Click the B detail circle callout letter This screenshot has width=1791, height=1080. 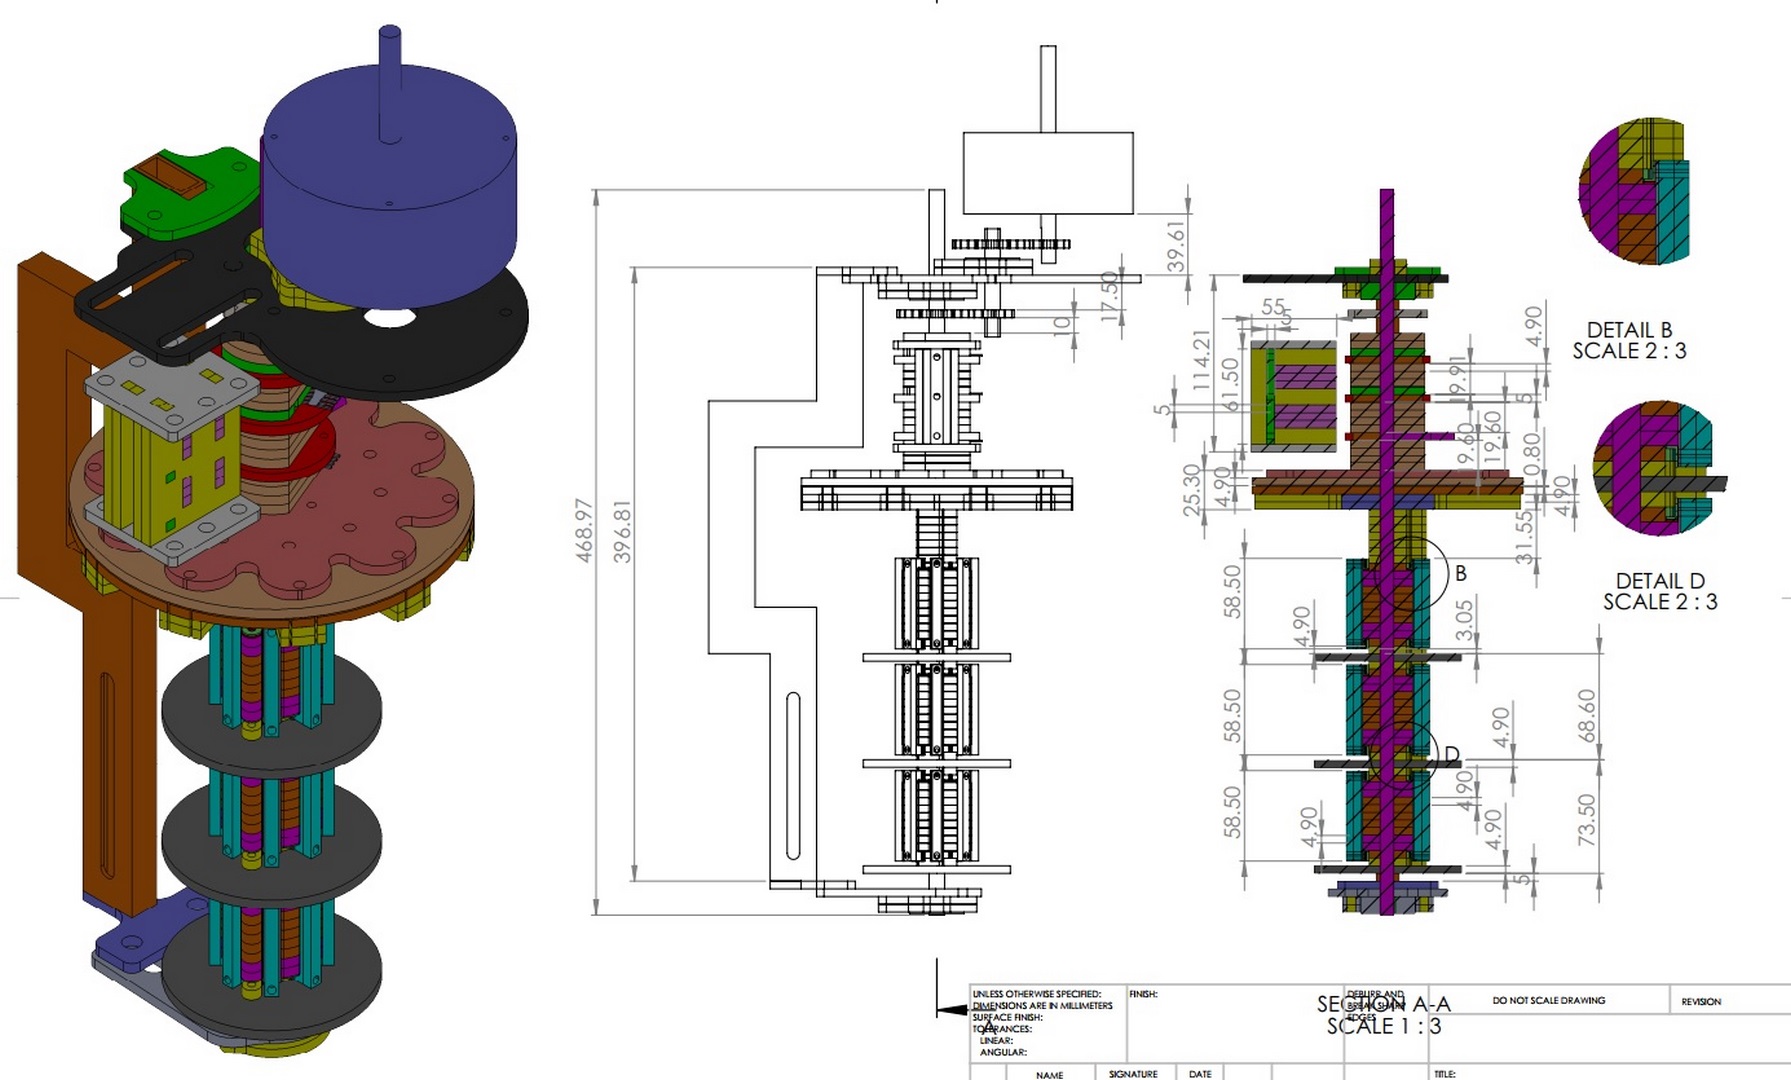(x=1460, y=574)
